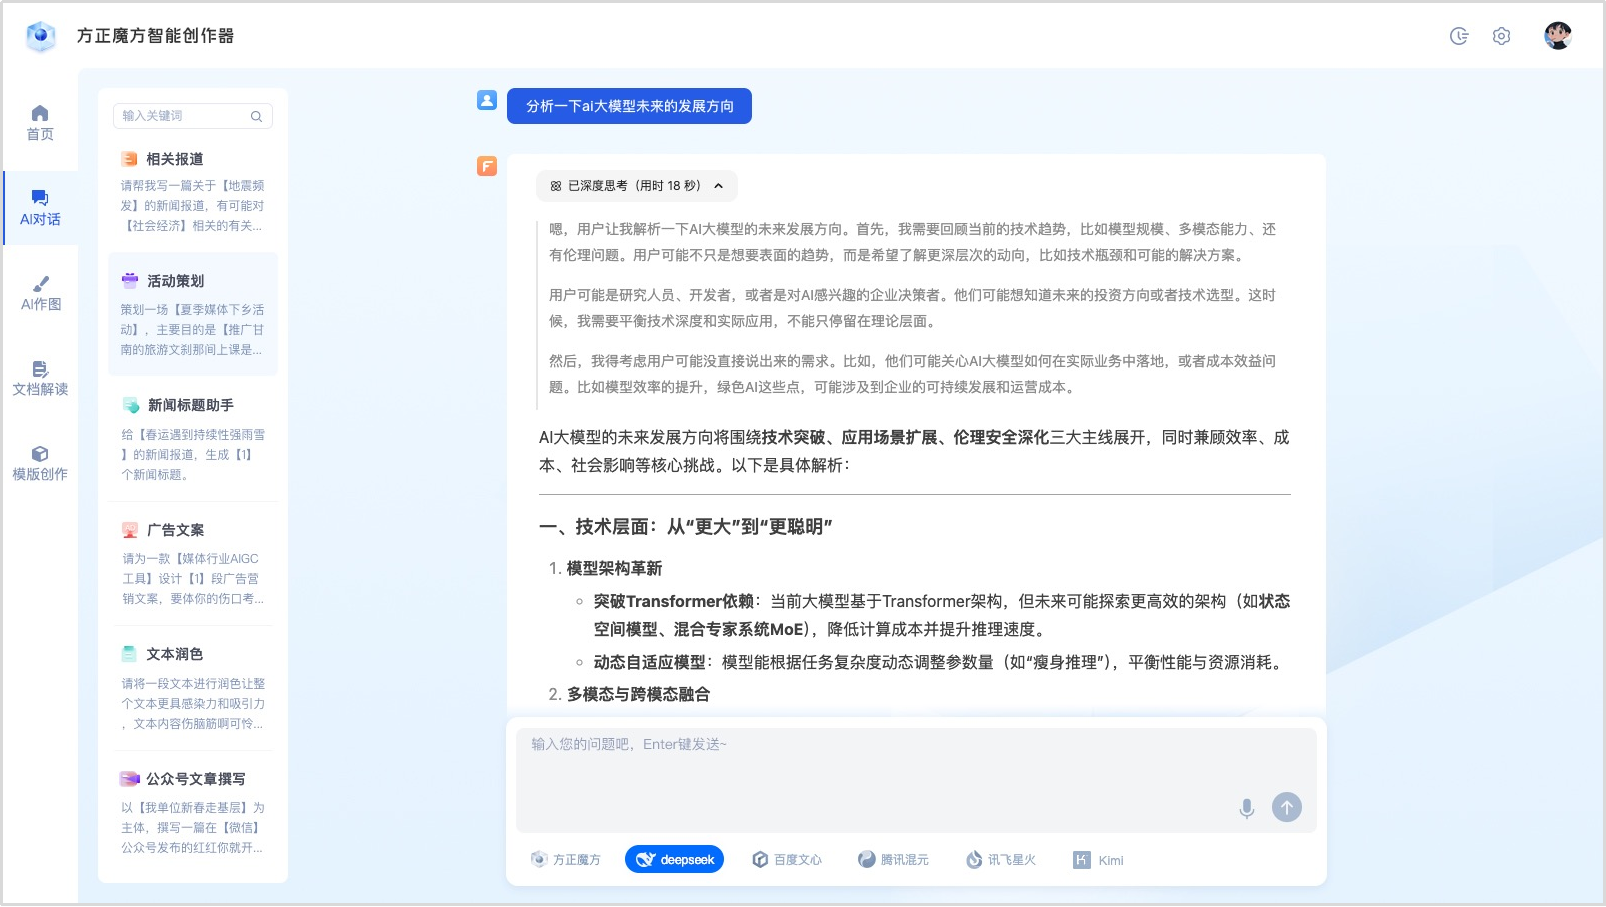The image size is (1606, 907).
Task: Select the deepseek model option
Action: [x=674, y=860]
